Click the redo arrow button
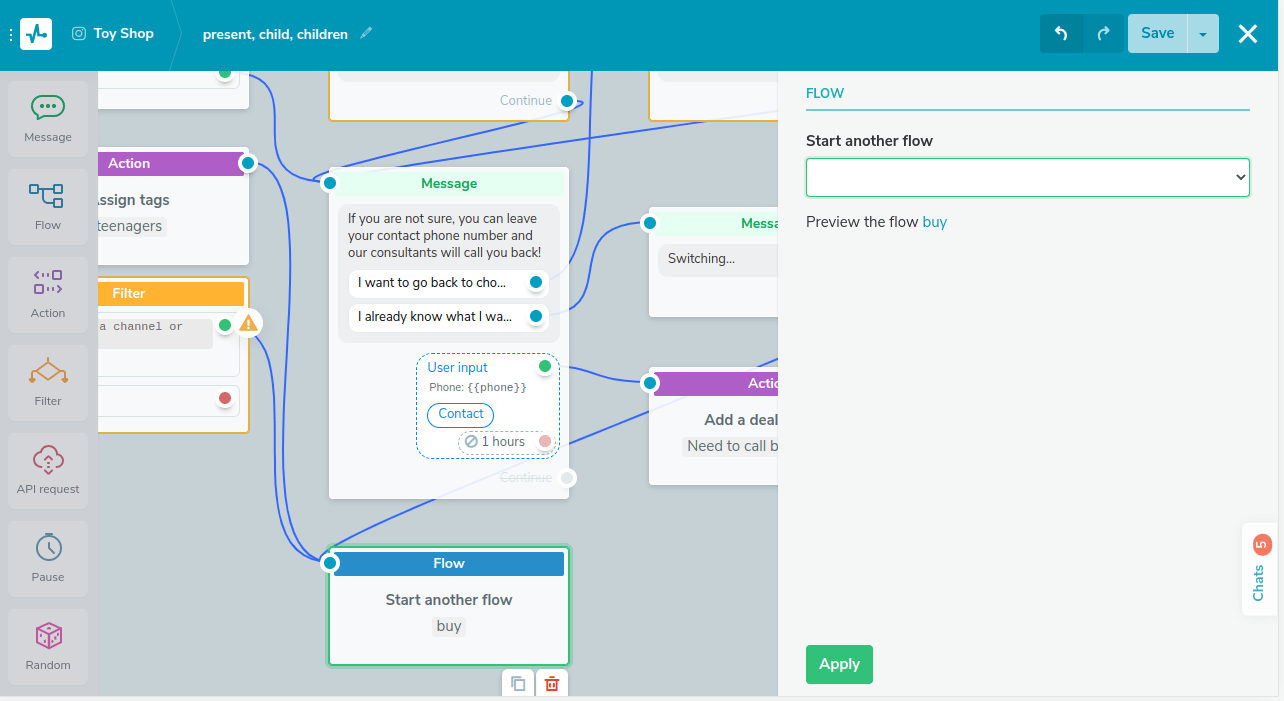The width and height of the screenshot is (1284, 701). point(1103,33)
